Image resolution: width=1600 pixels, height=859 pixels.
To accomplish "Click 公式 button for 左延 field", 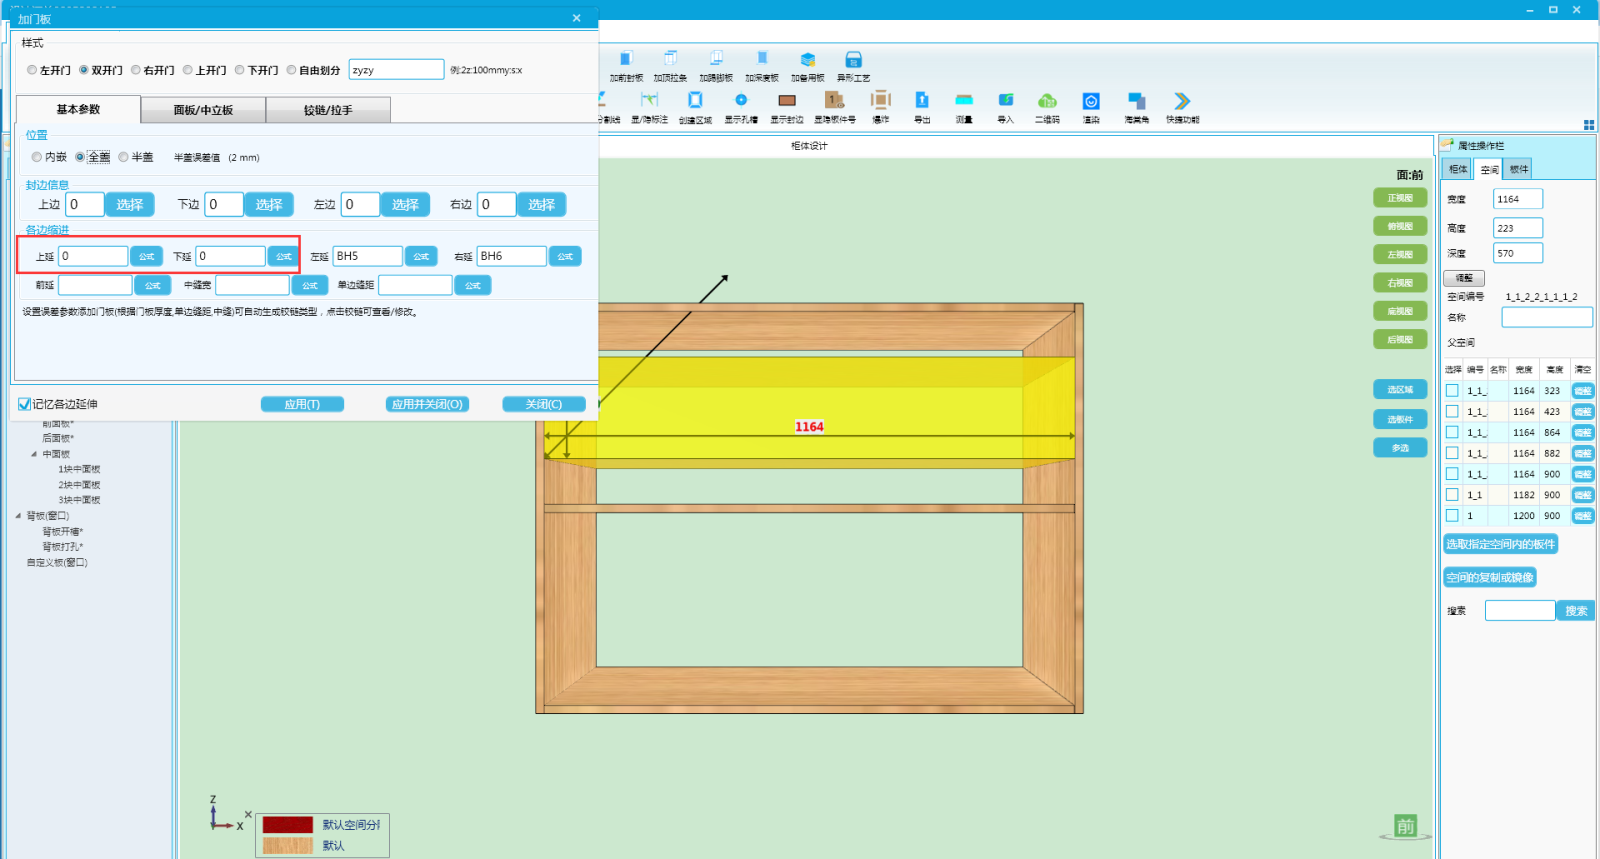I will pos(421,256).
